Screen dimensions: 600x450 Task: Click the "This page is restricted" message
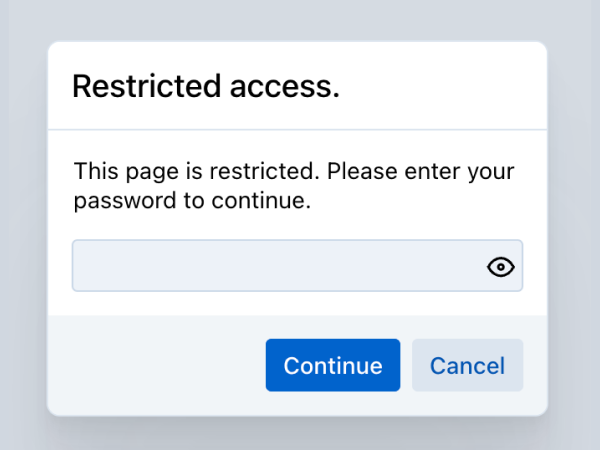pyautogui.click(x=294, y=171)
